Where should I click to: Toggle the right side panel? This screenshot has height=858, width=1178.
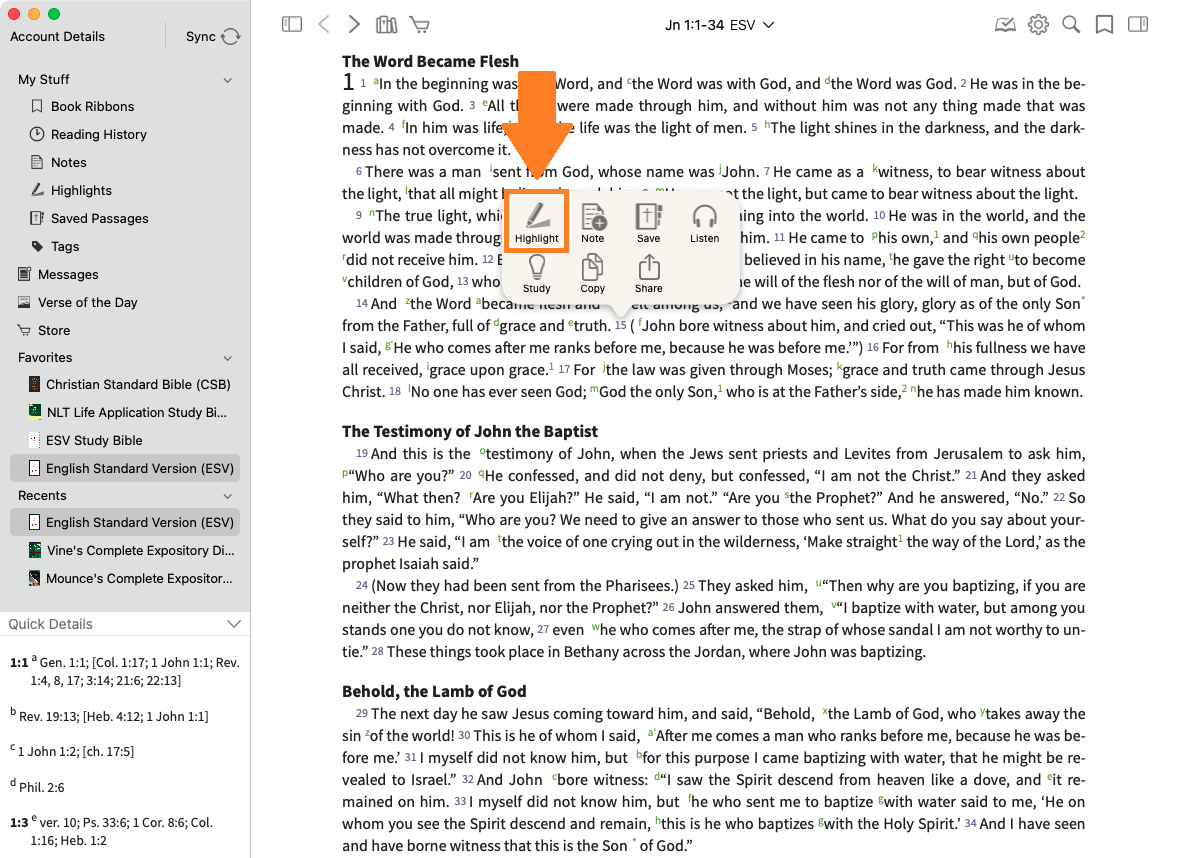click(x=1137, y=25)
